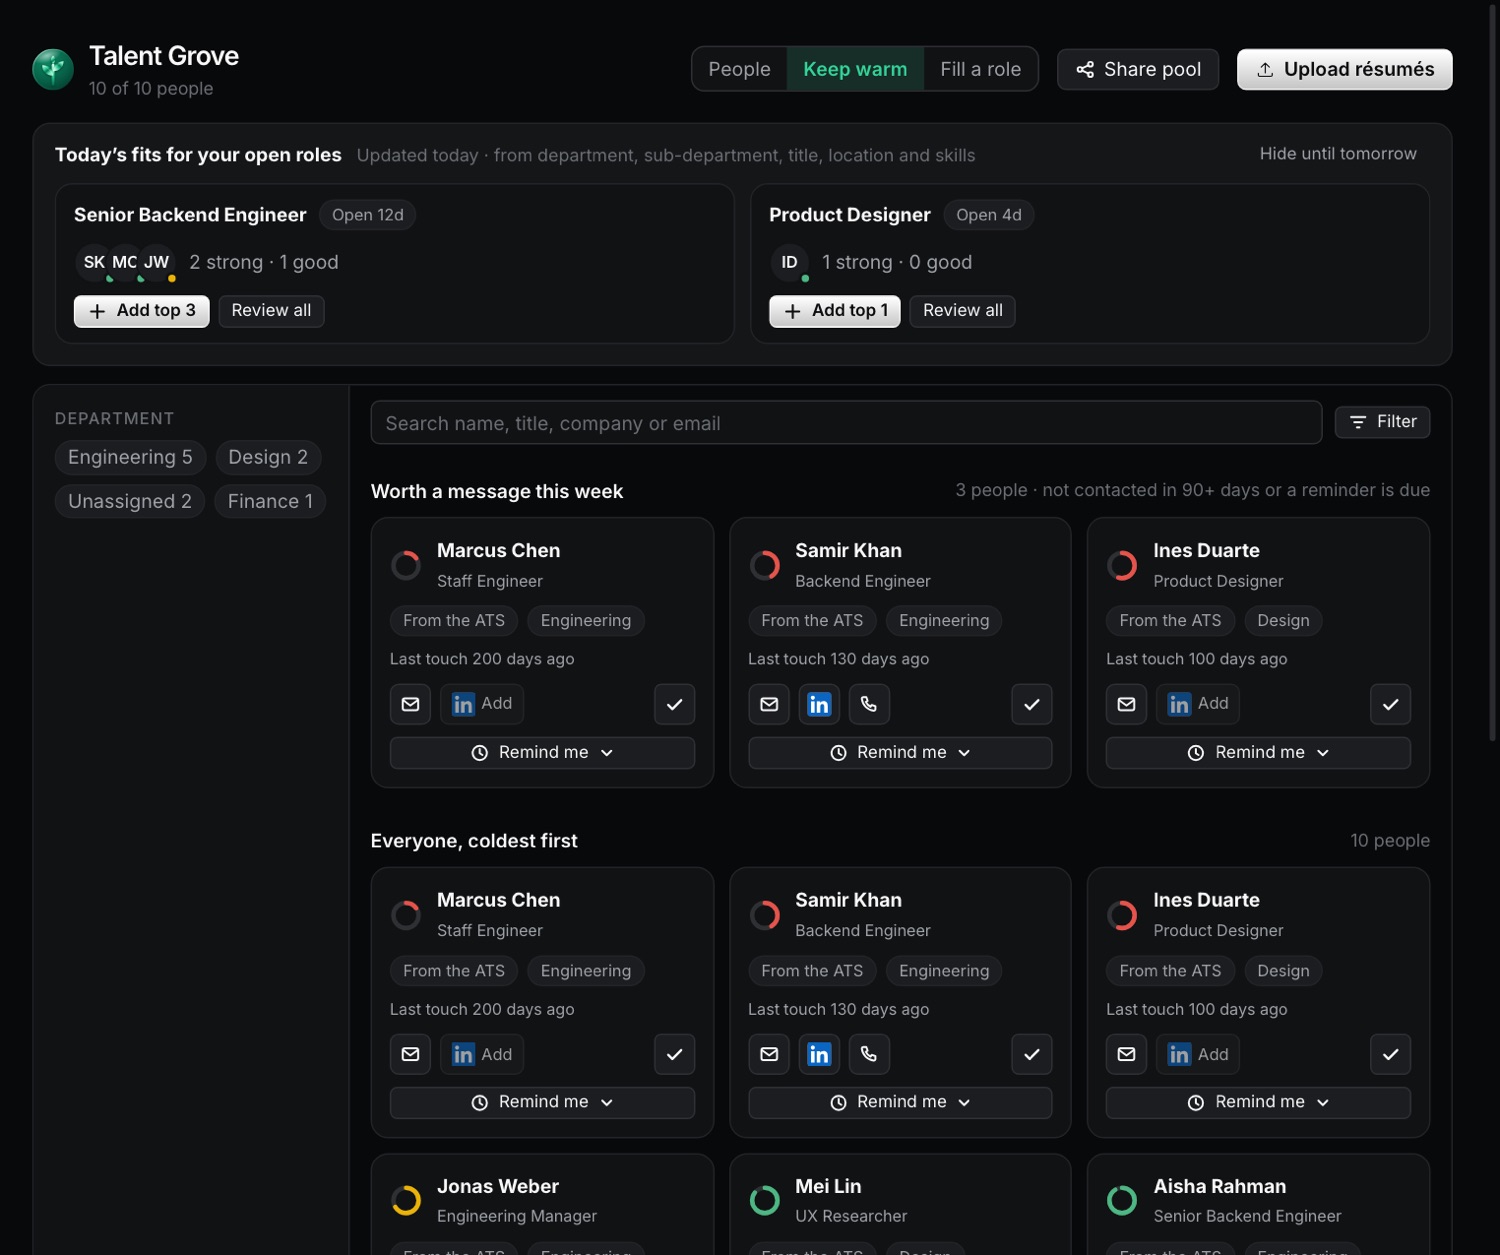Open the Filter options
This screenshot has width=1500, height=1255.
coord(1383,422)
